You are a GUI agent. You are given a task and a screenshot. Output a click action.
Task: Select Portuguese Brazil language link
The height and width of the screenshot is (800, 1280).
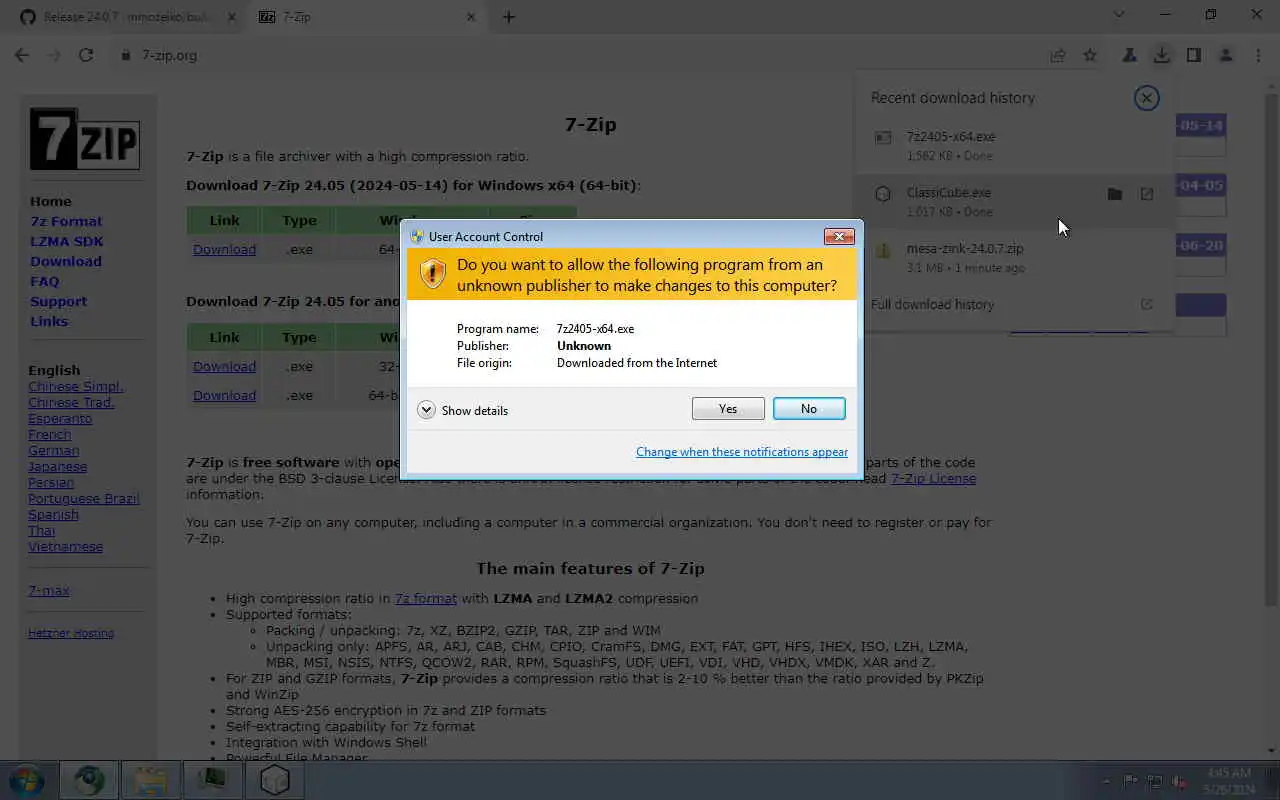click(x=84, y=498)
